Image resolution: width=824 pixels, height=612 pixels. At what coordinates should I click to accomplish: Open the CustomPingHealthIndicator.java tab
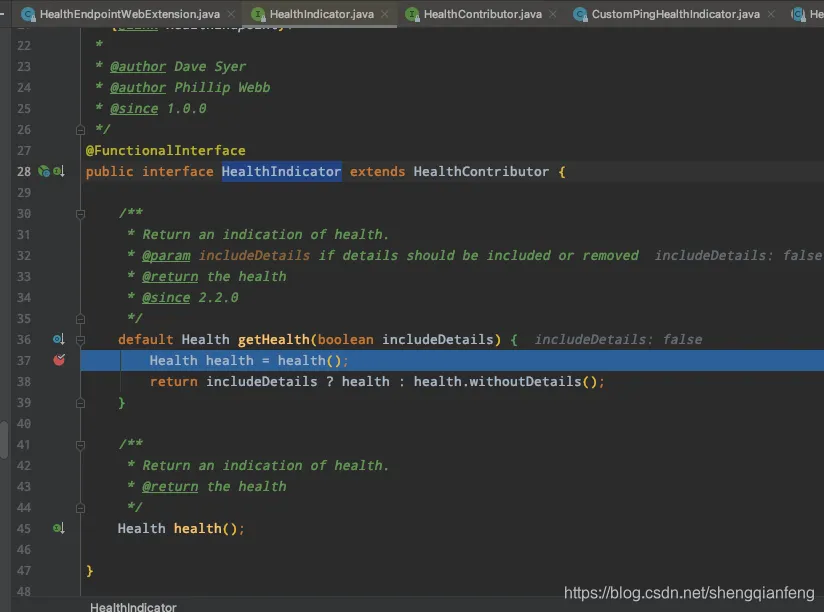click(675, 14)
